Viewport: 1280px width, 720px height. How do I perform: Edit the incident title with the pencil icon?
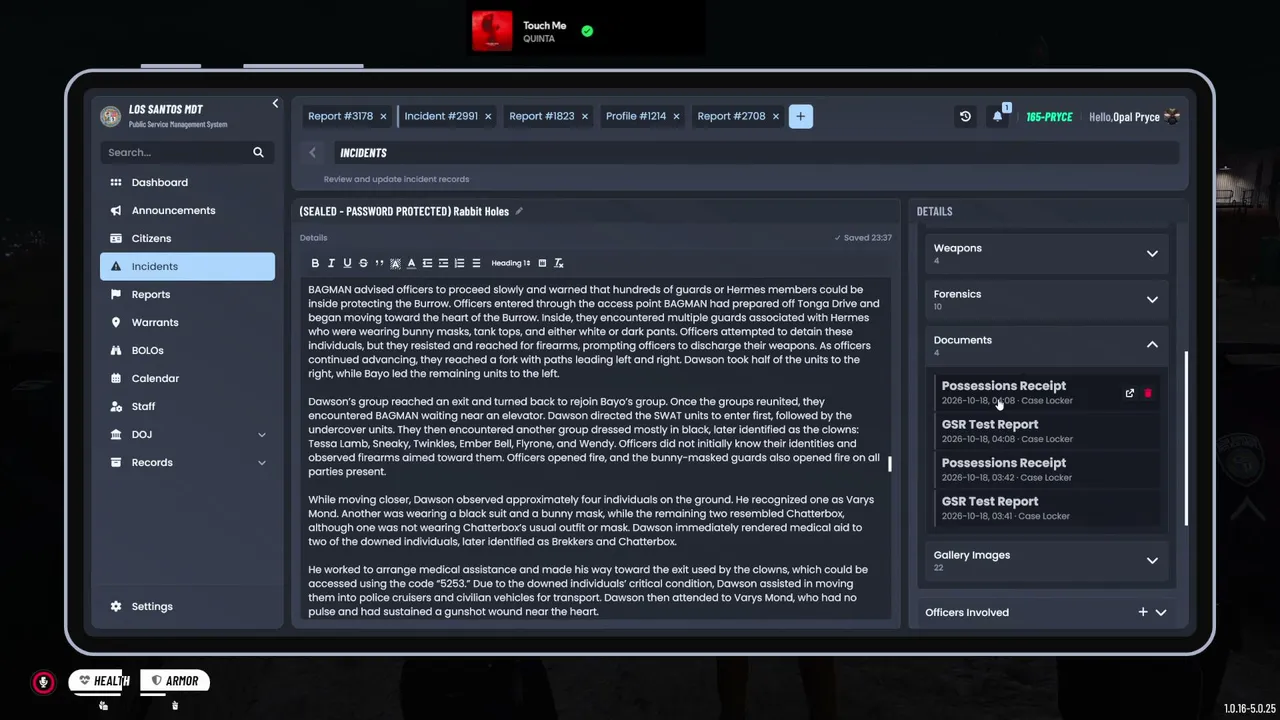click(x=519, y=211)
